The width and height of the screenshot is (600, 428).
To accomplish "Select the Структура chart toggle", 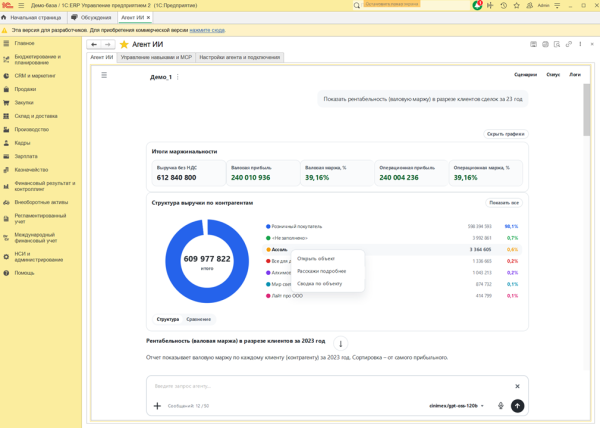I will click(x=168, y=319).
